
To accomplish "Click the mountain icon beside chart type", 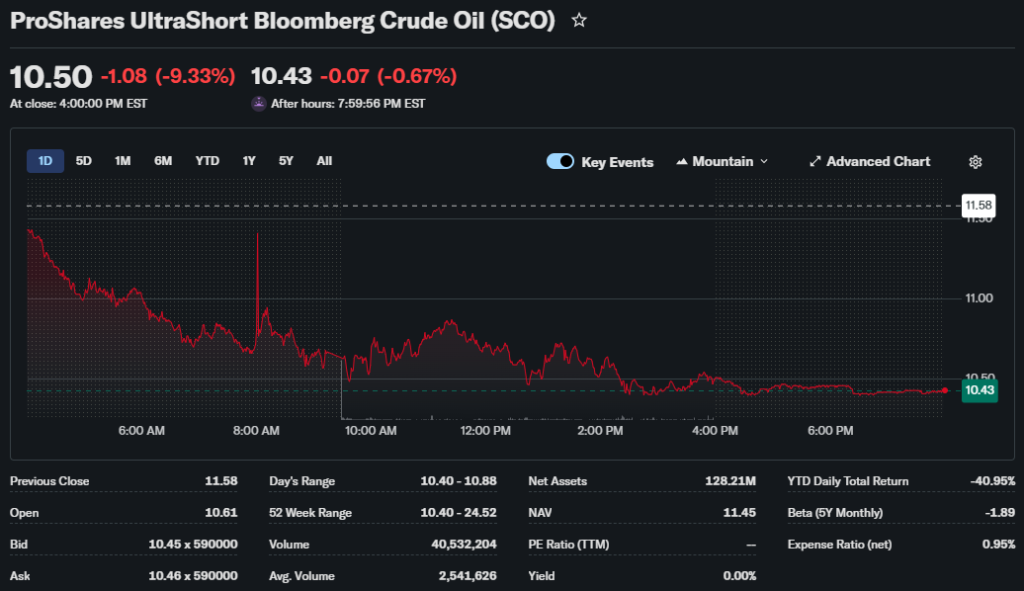I will click(683, 162).
